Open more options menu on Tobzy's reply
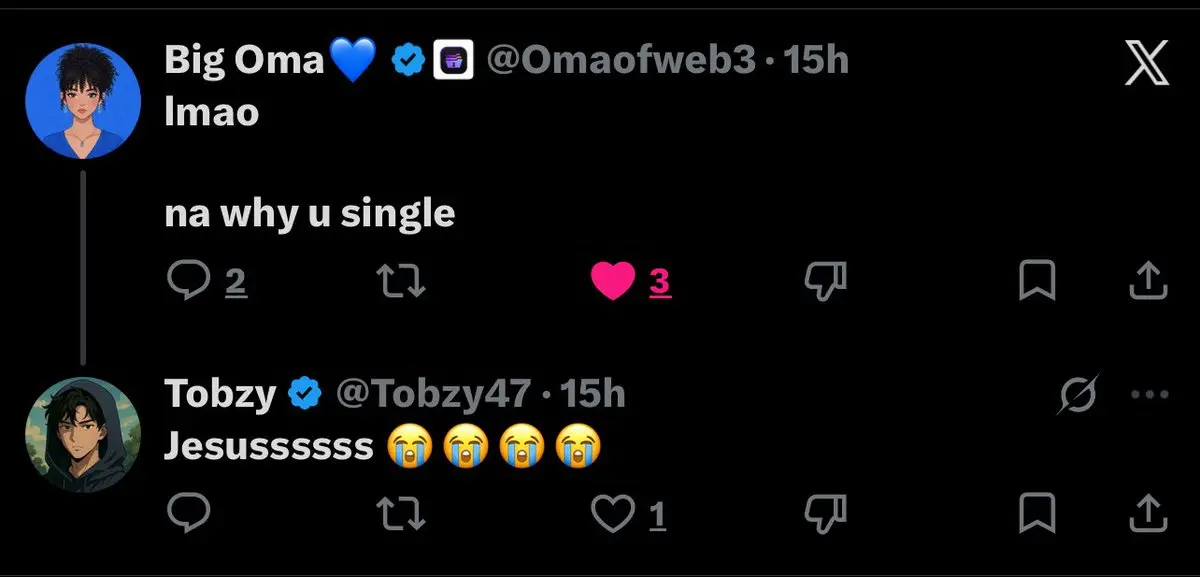The image size is (1200, 577). click(1148, 395)
